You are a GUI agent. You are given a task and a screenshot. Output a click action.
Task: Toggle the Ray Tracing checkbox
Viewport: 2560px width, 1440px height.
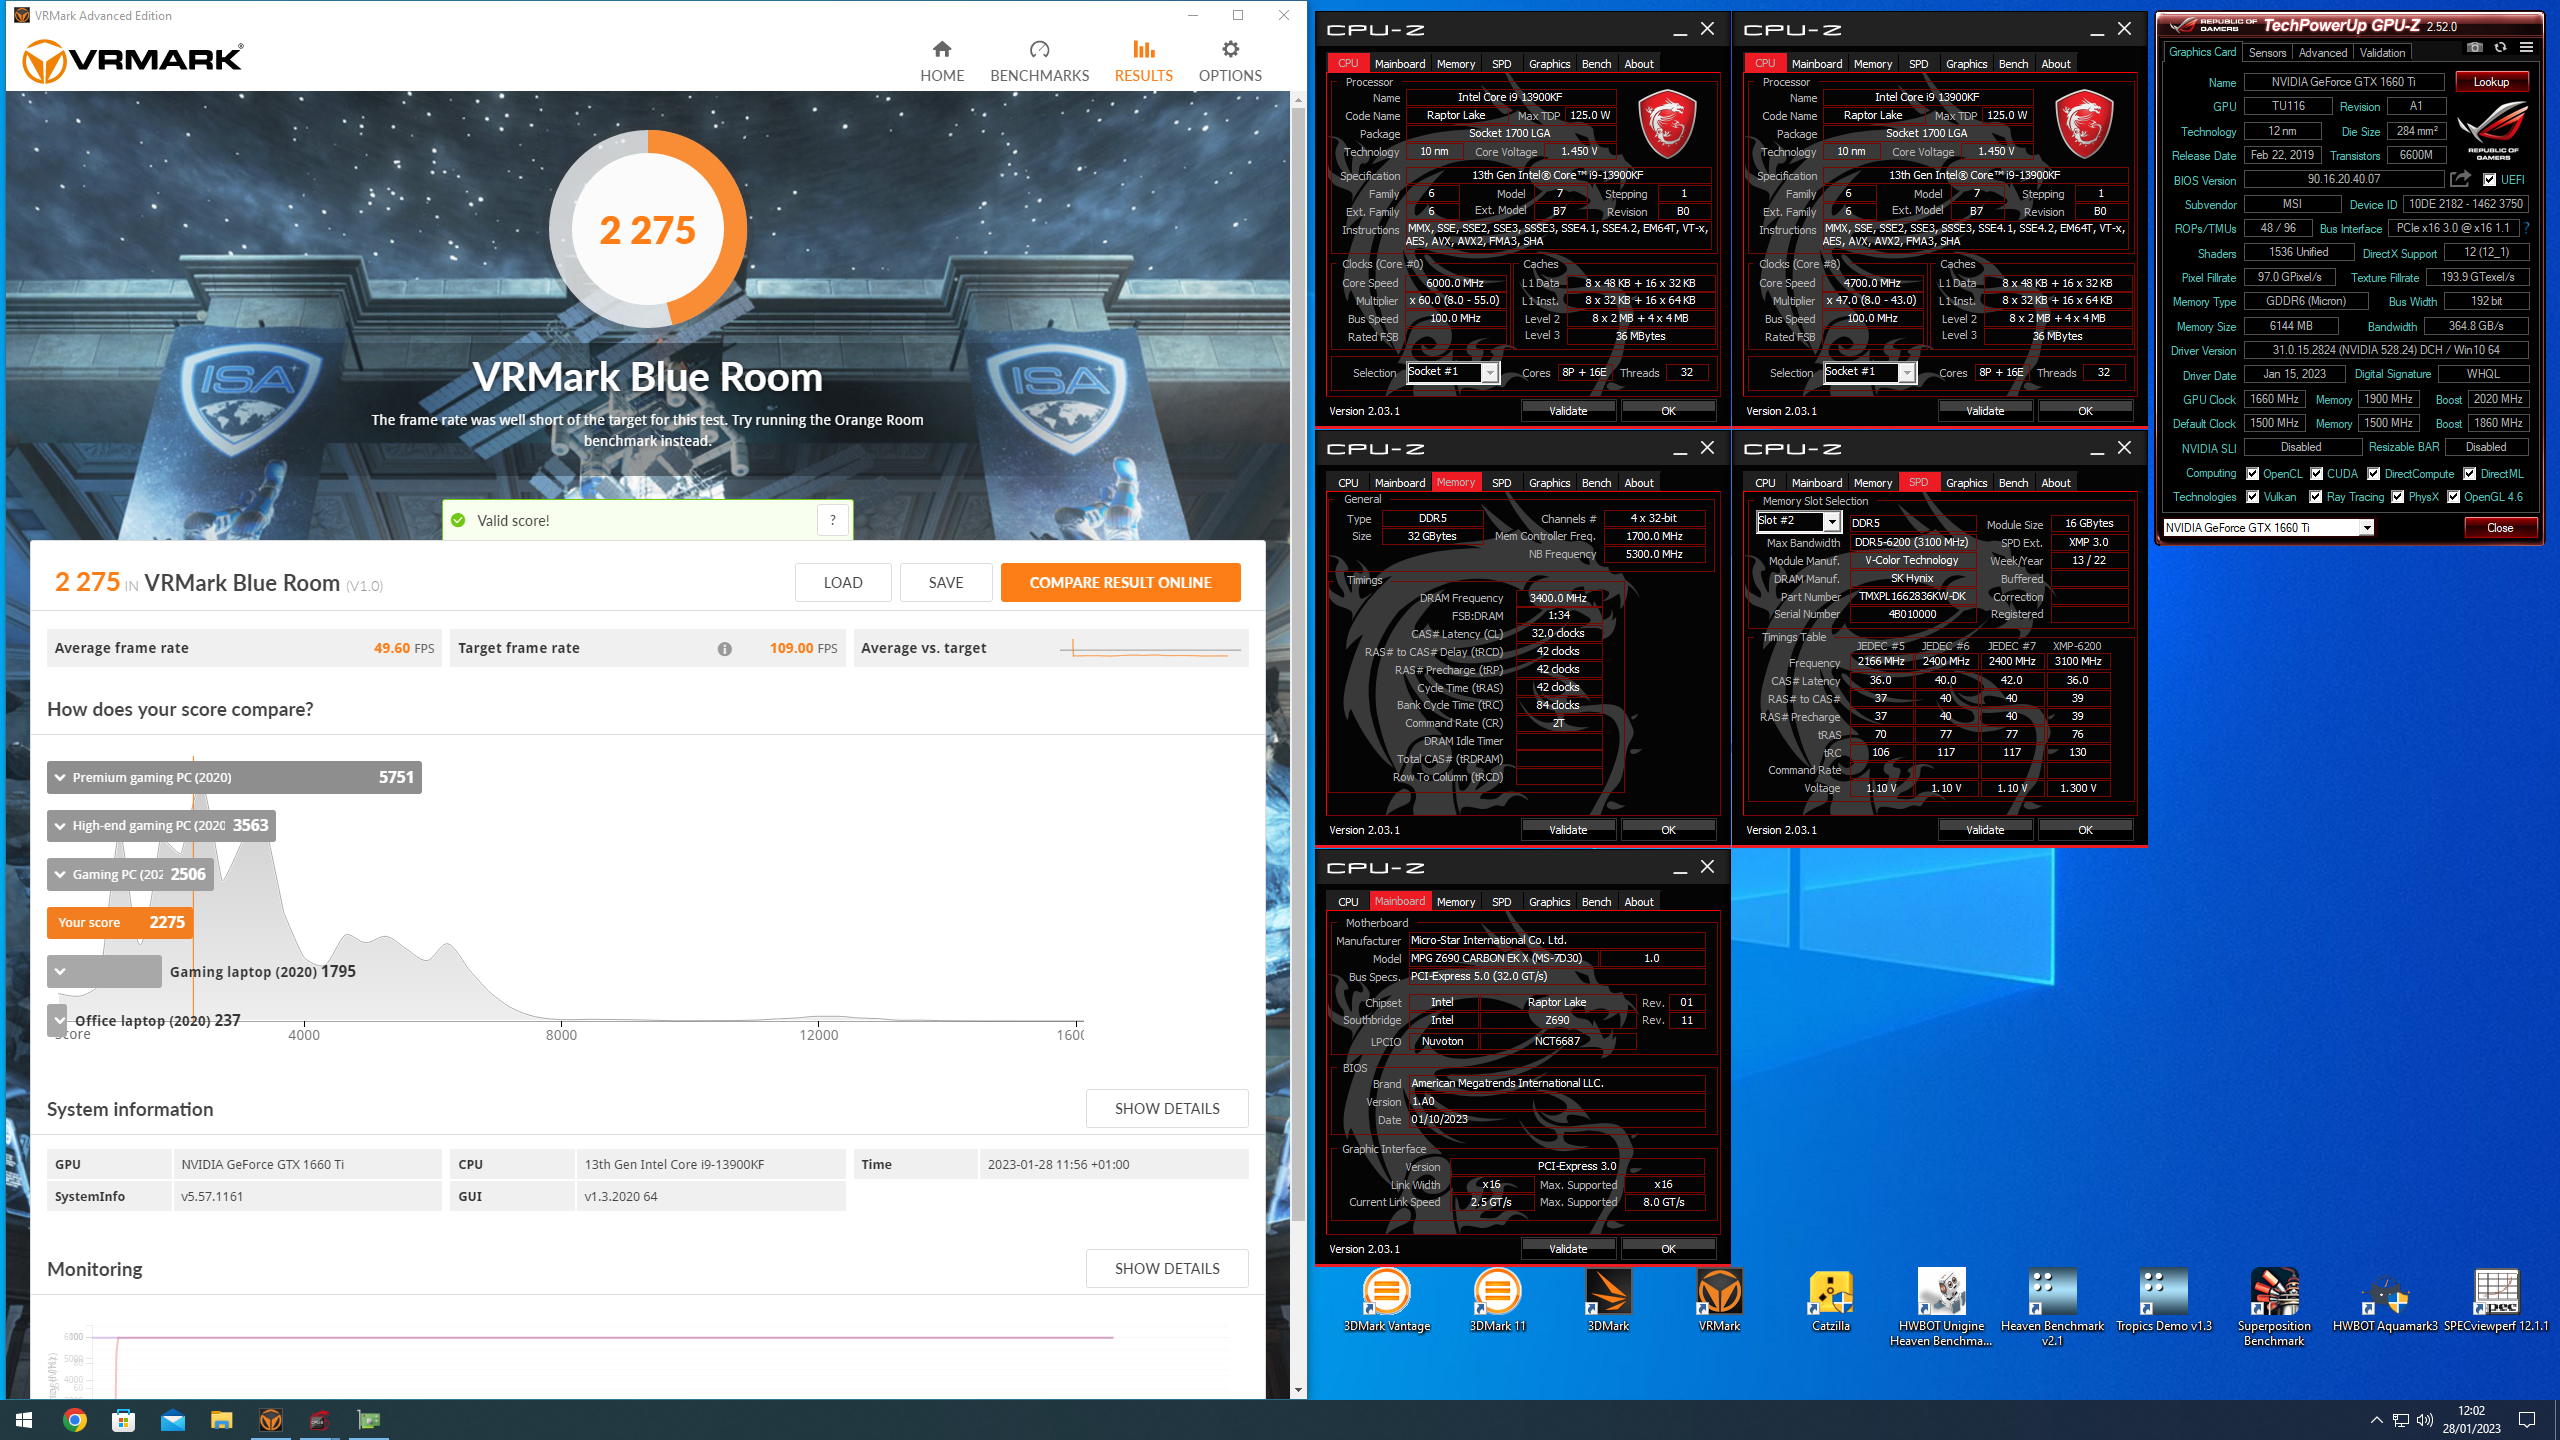pyautogui.click(x=2315, y=497)
